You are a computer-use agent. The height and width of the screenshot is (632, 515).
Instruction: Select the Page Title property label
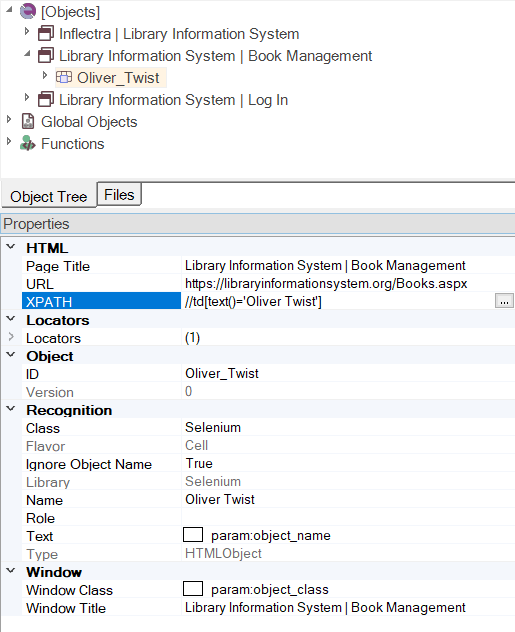pyautogui.click(x=58, y=266)
